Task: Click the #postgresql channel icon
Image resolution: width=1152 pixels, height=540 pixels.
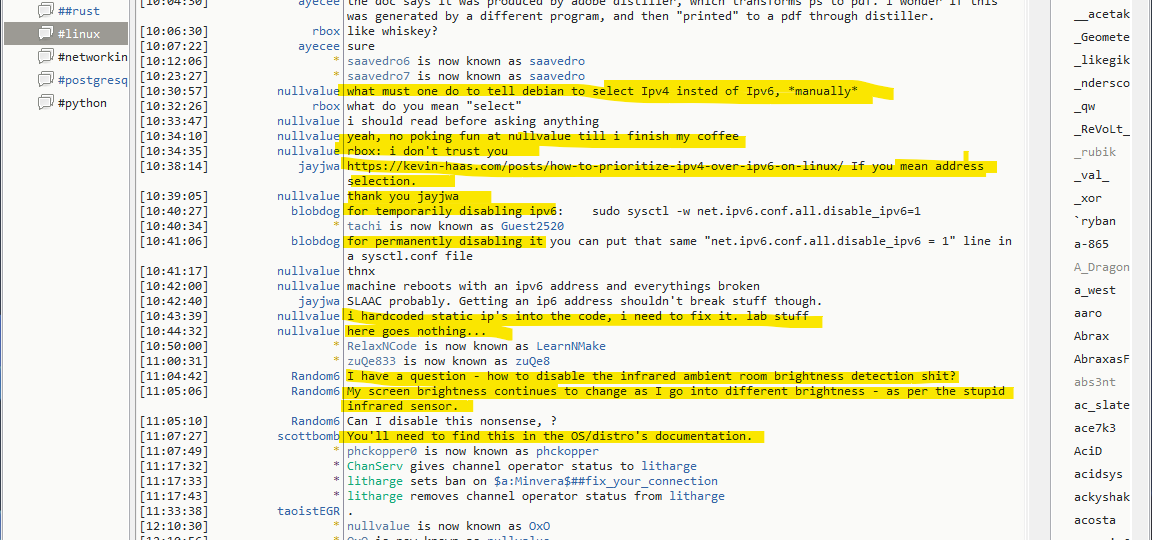Action: click(x=45, y=80)
